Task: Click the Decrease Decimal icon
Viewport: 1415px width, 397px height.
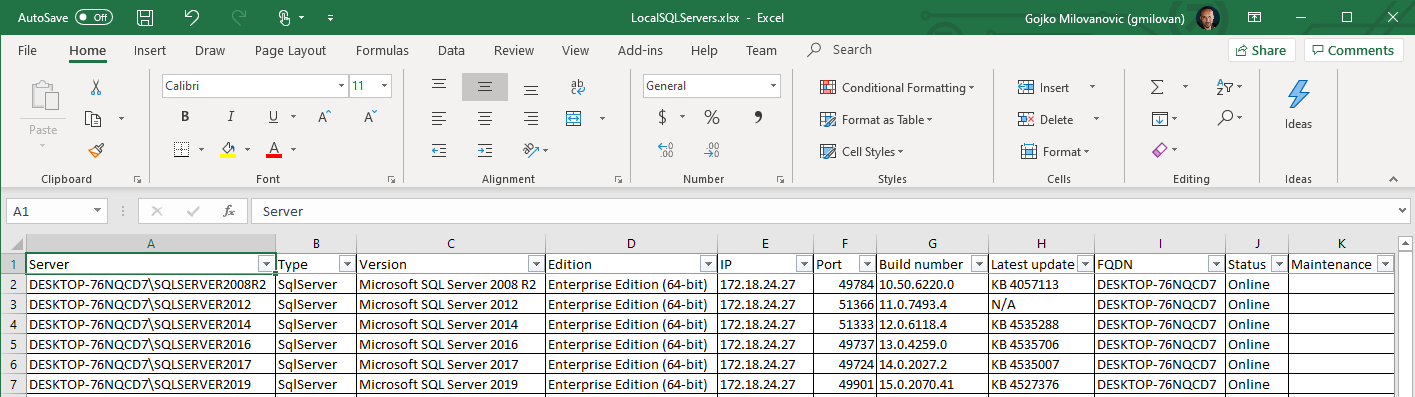Action: click(712, 150)
